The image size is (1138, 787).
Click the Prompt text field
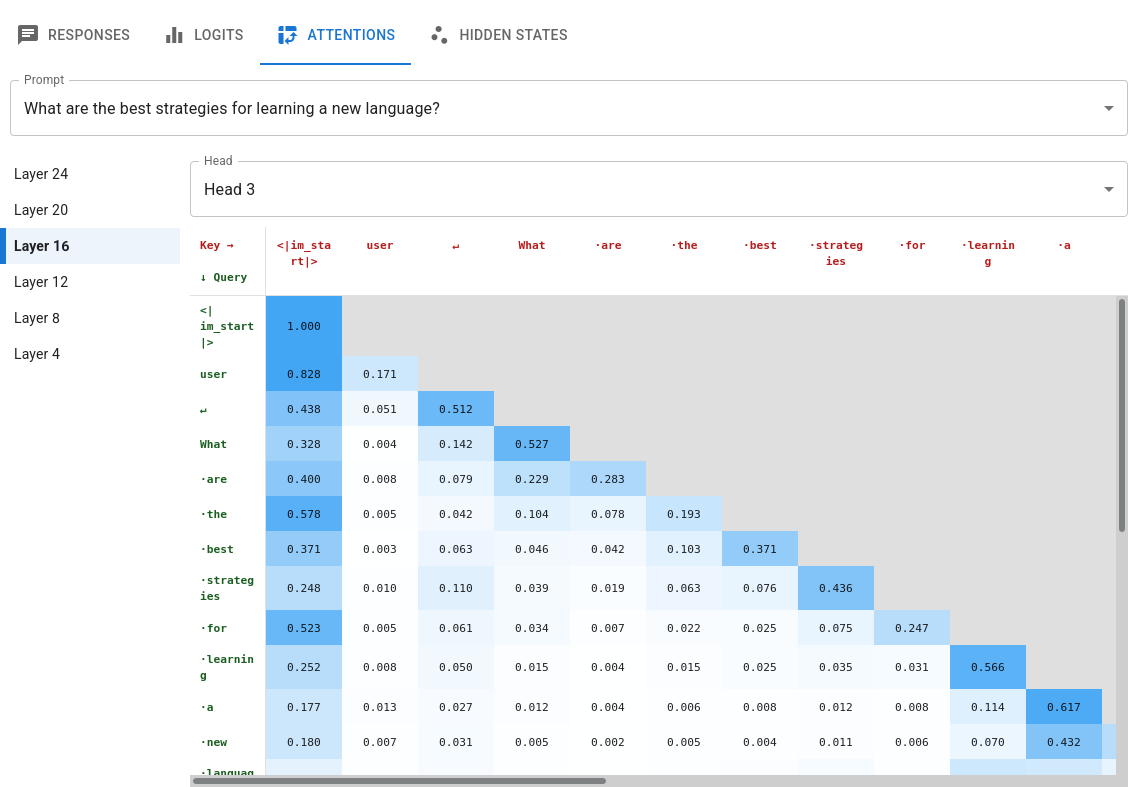(x=568, y=108)
